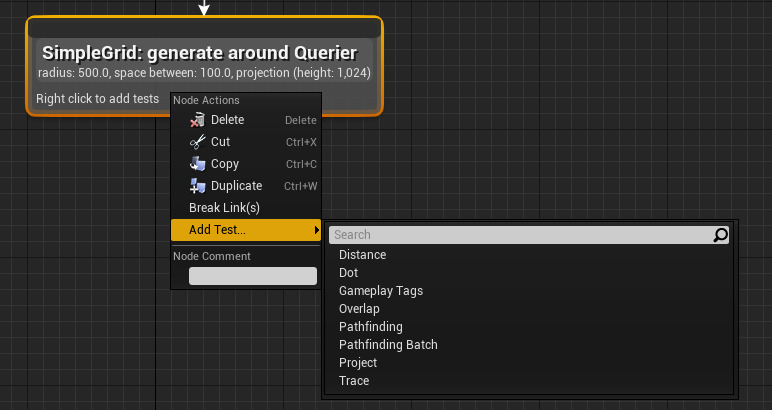
Task: Click the Delete icon with red X
Action: point(197,120)
